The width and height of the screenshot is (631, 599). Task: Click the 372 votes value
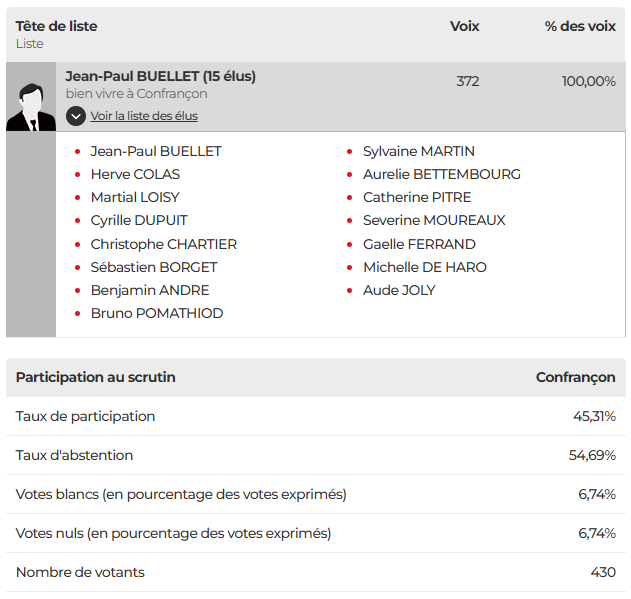coord(467,81)
